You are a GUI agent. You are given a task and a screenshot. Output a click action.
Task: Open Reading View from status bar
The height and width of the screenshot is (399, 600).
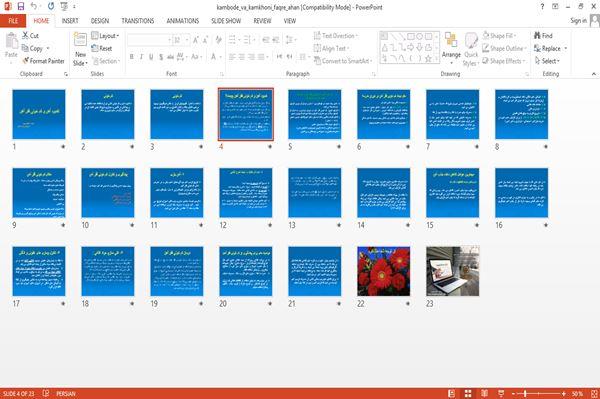click(484, 394)
